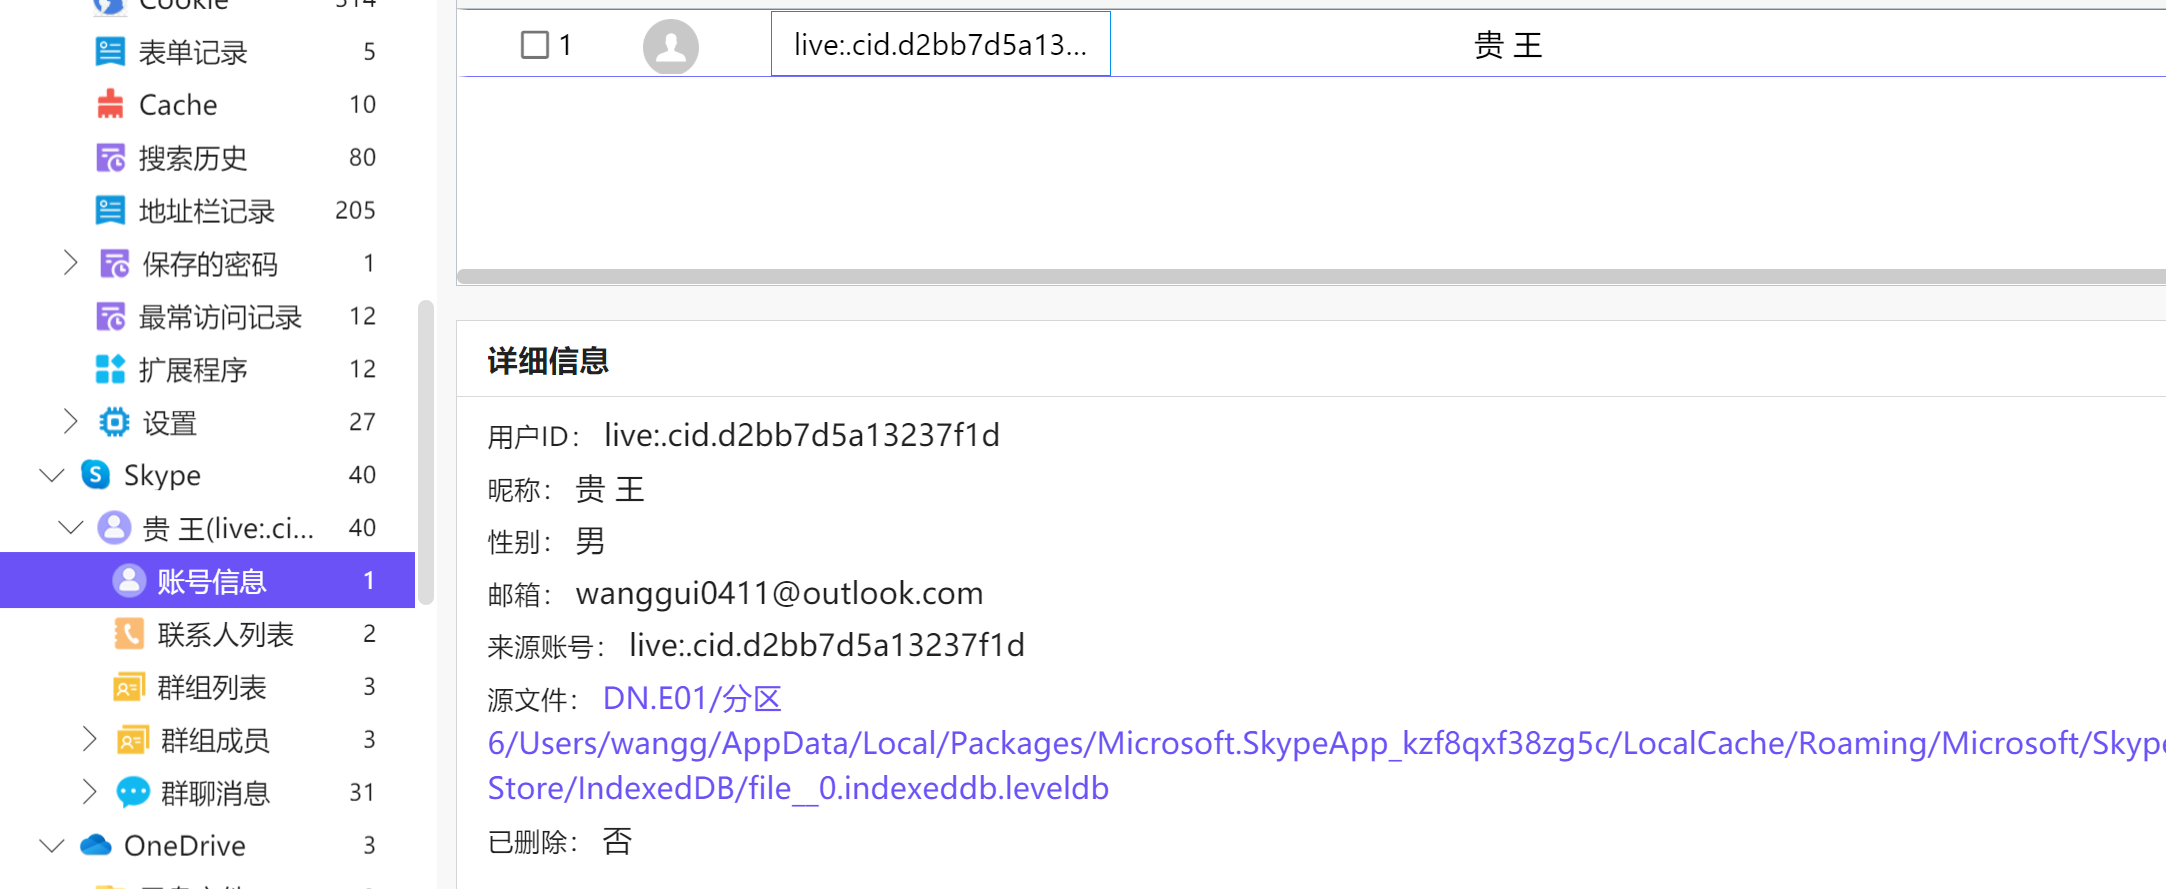The image size is (2166, 889).
Task: Click the user avatar in row 1
Action: pos(670,46)
